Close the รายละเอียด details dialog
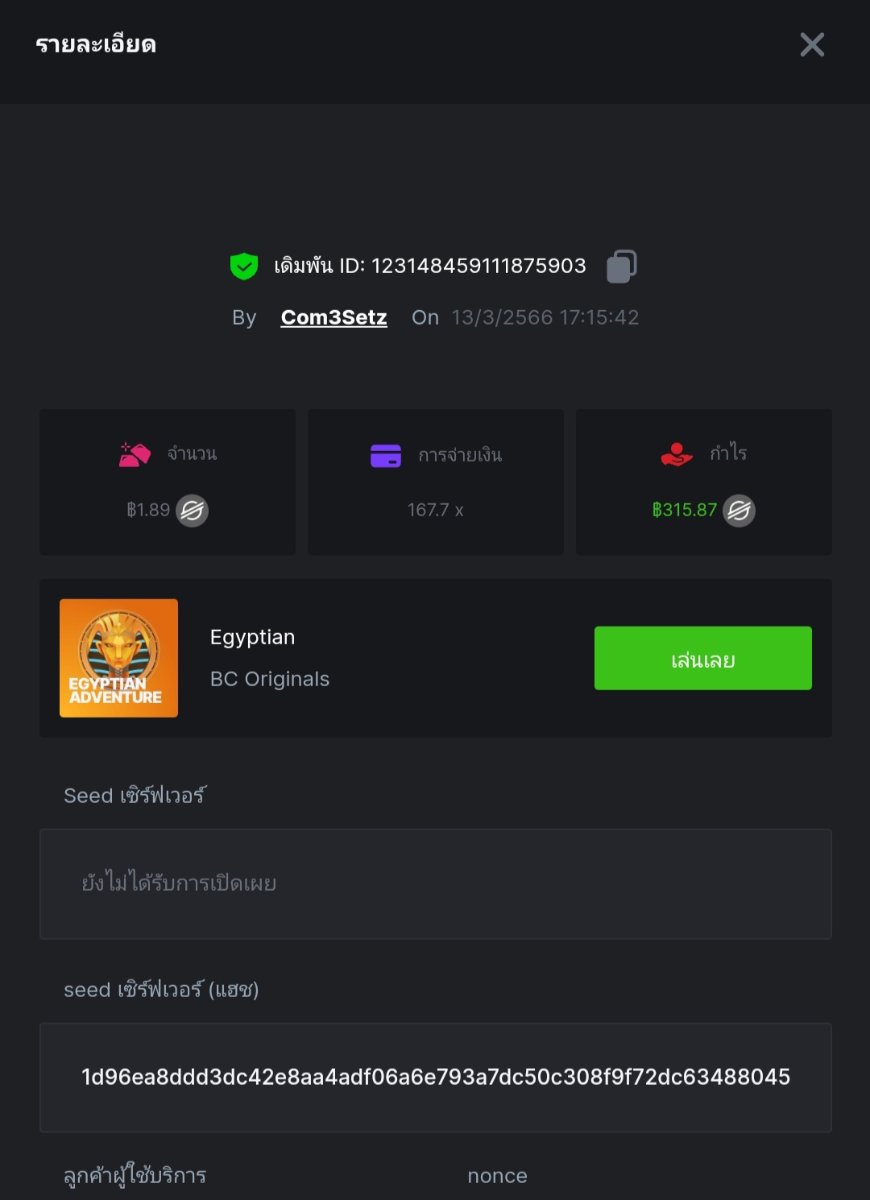 [x=812, y=45]
